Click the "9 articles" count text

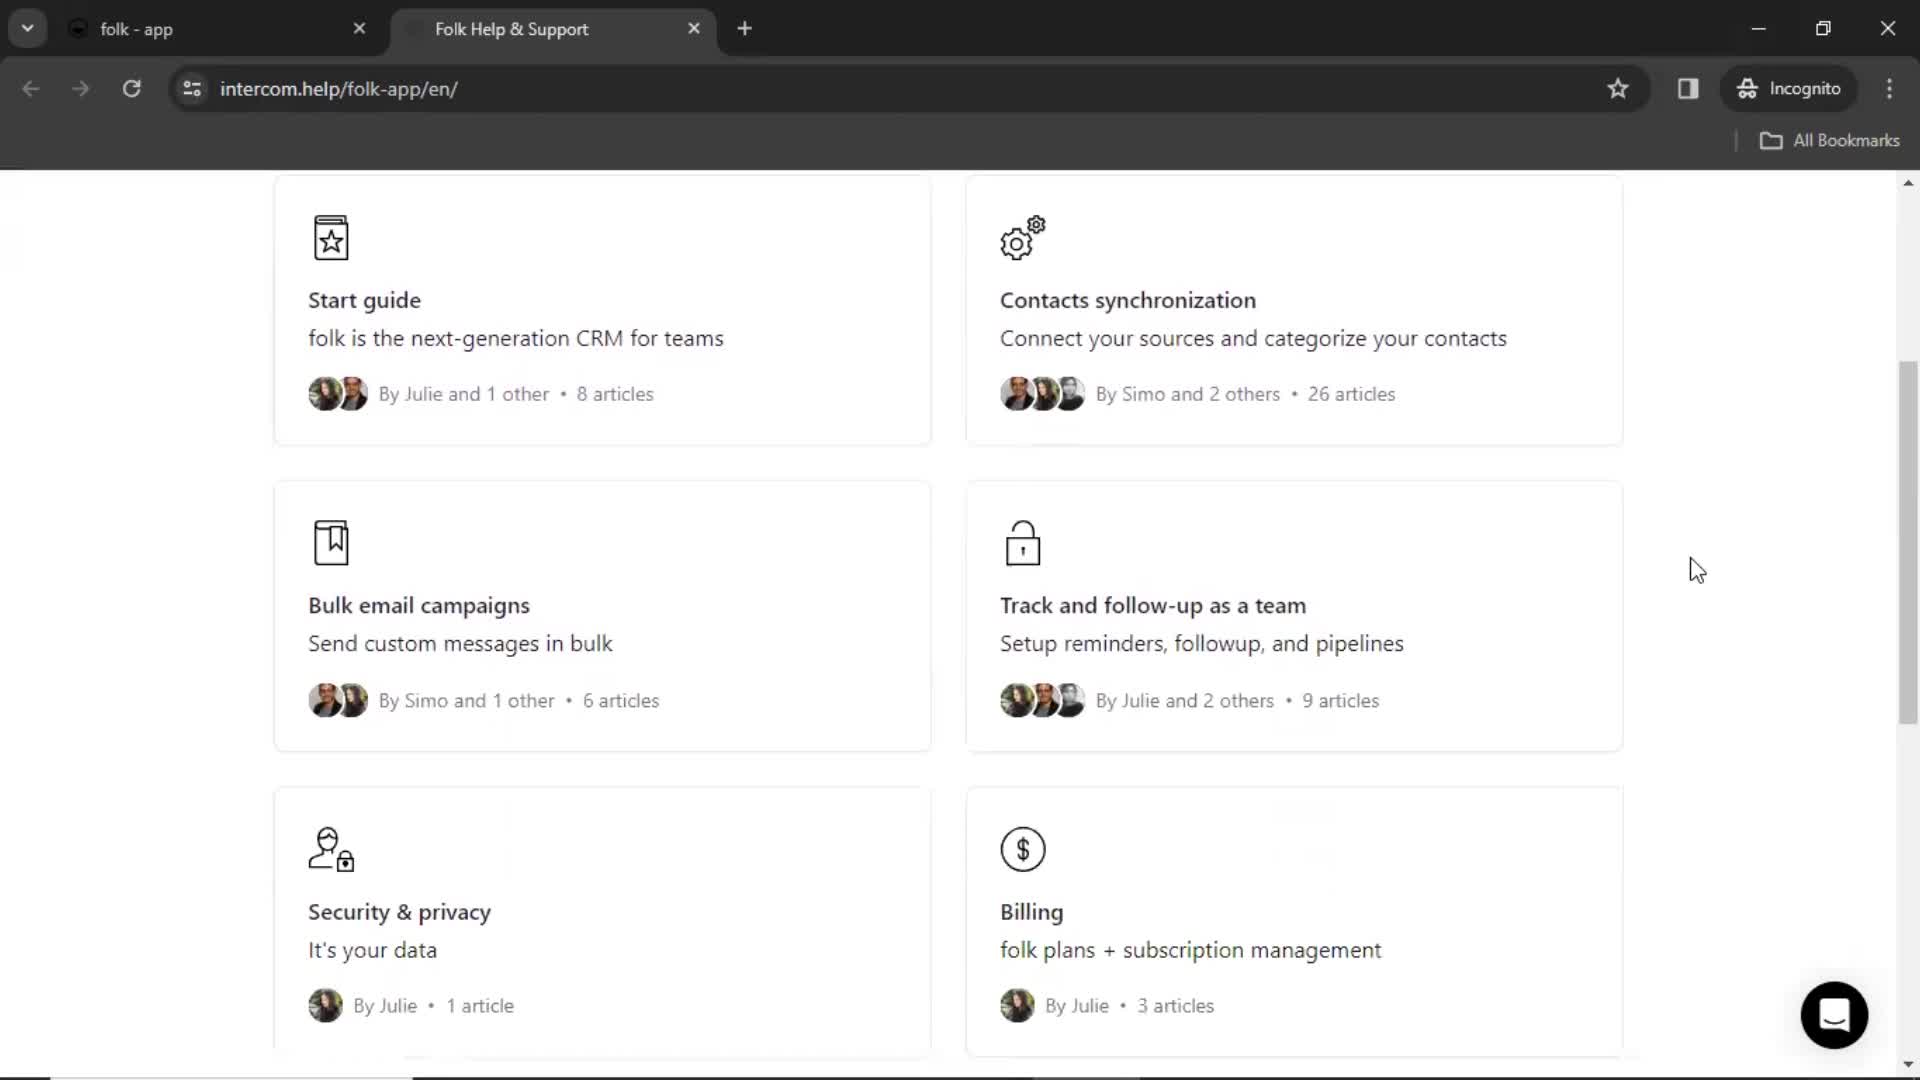[1340, 700]
